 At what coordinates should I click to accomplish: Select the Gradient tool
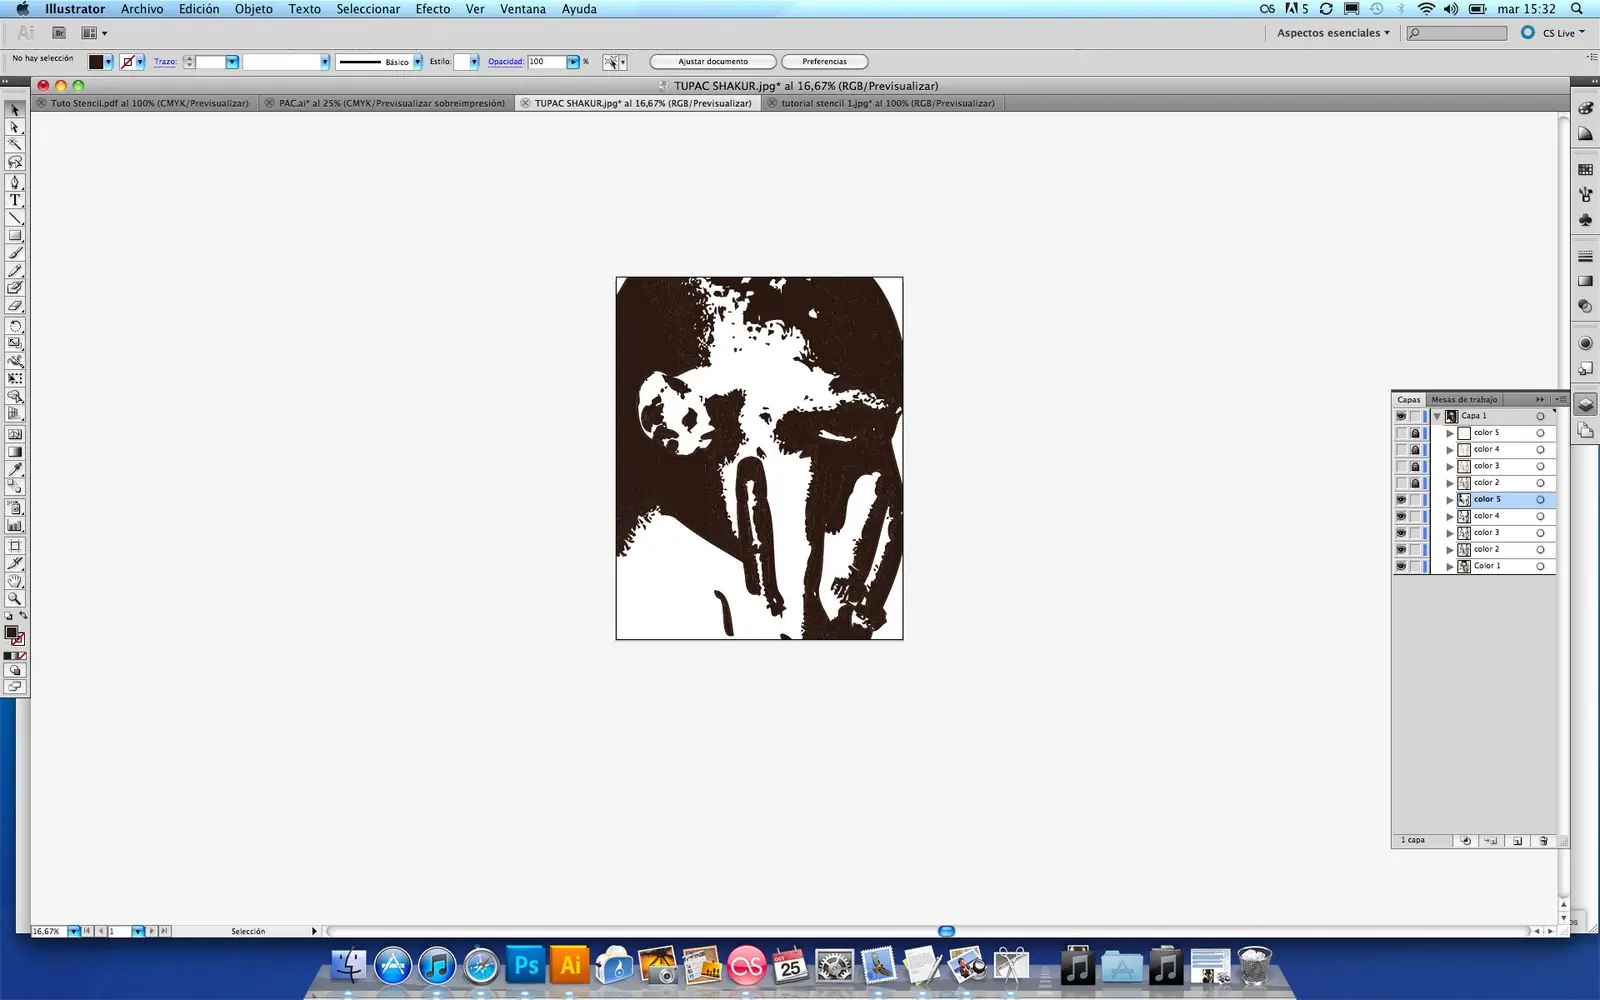point(15,451)
